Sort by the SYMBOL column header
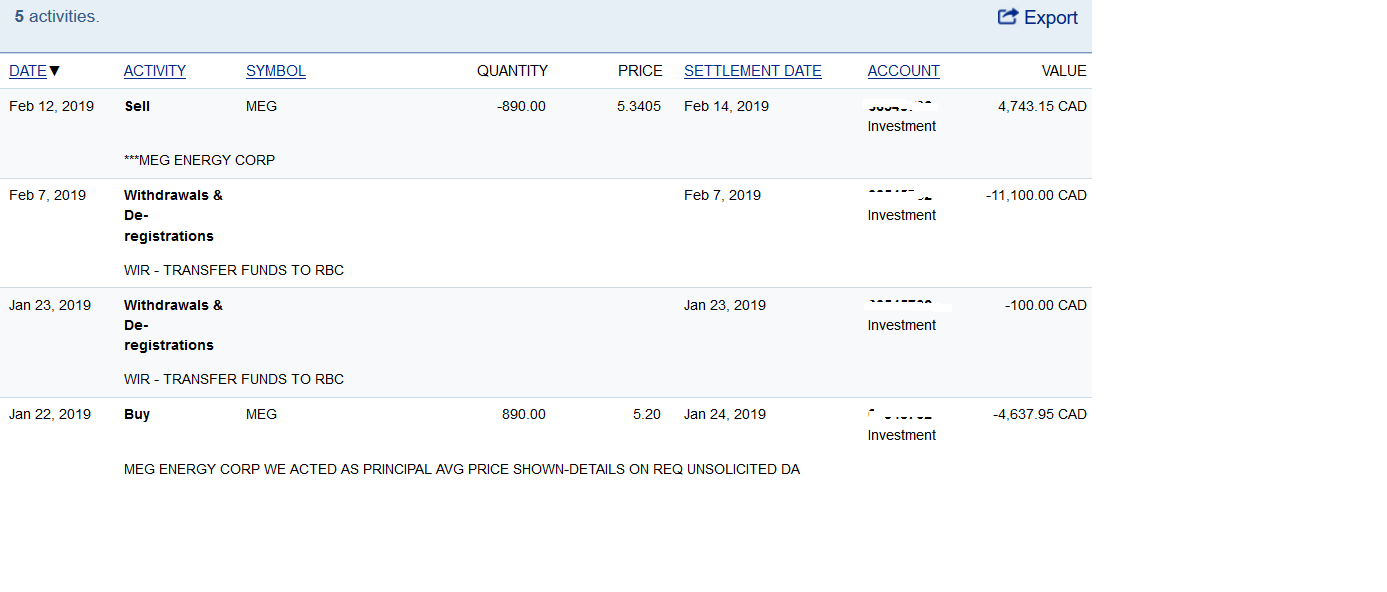The image size is (1387, 592). coord(276,71)
